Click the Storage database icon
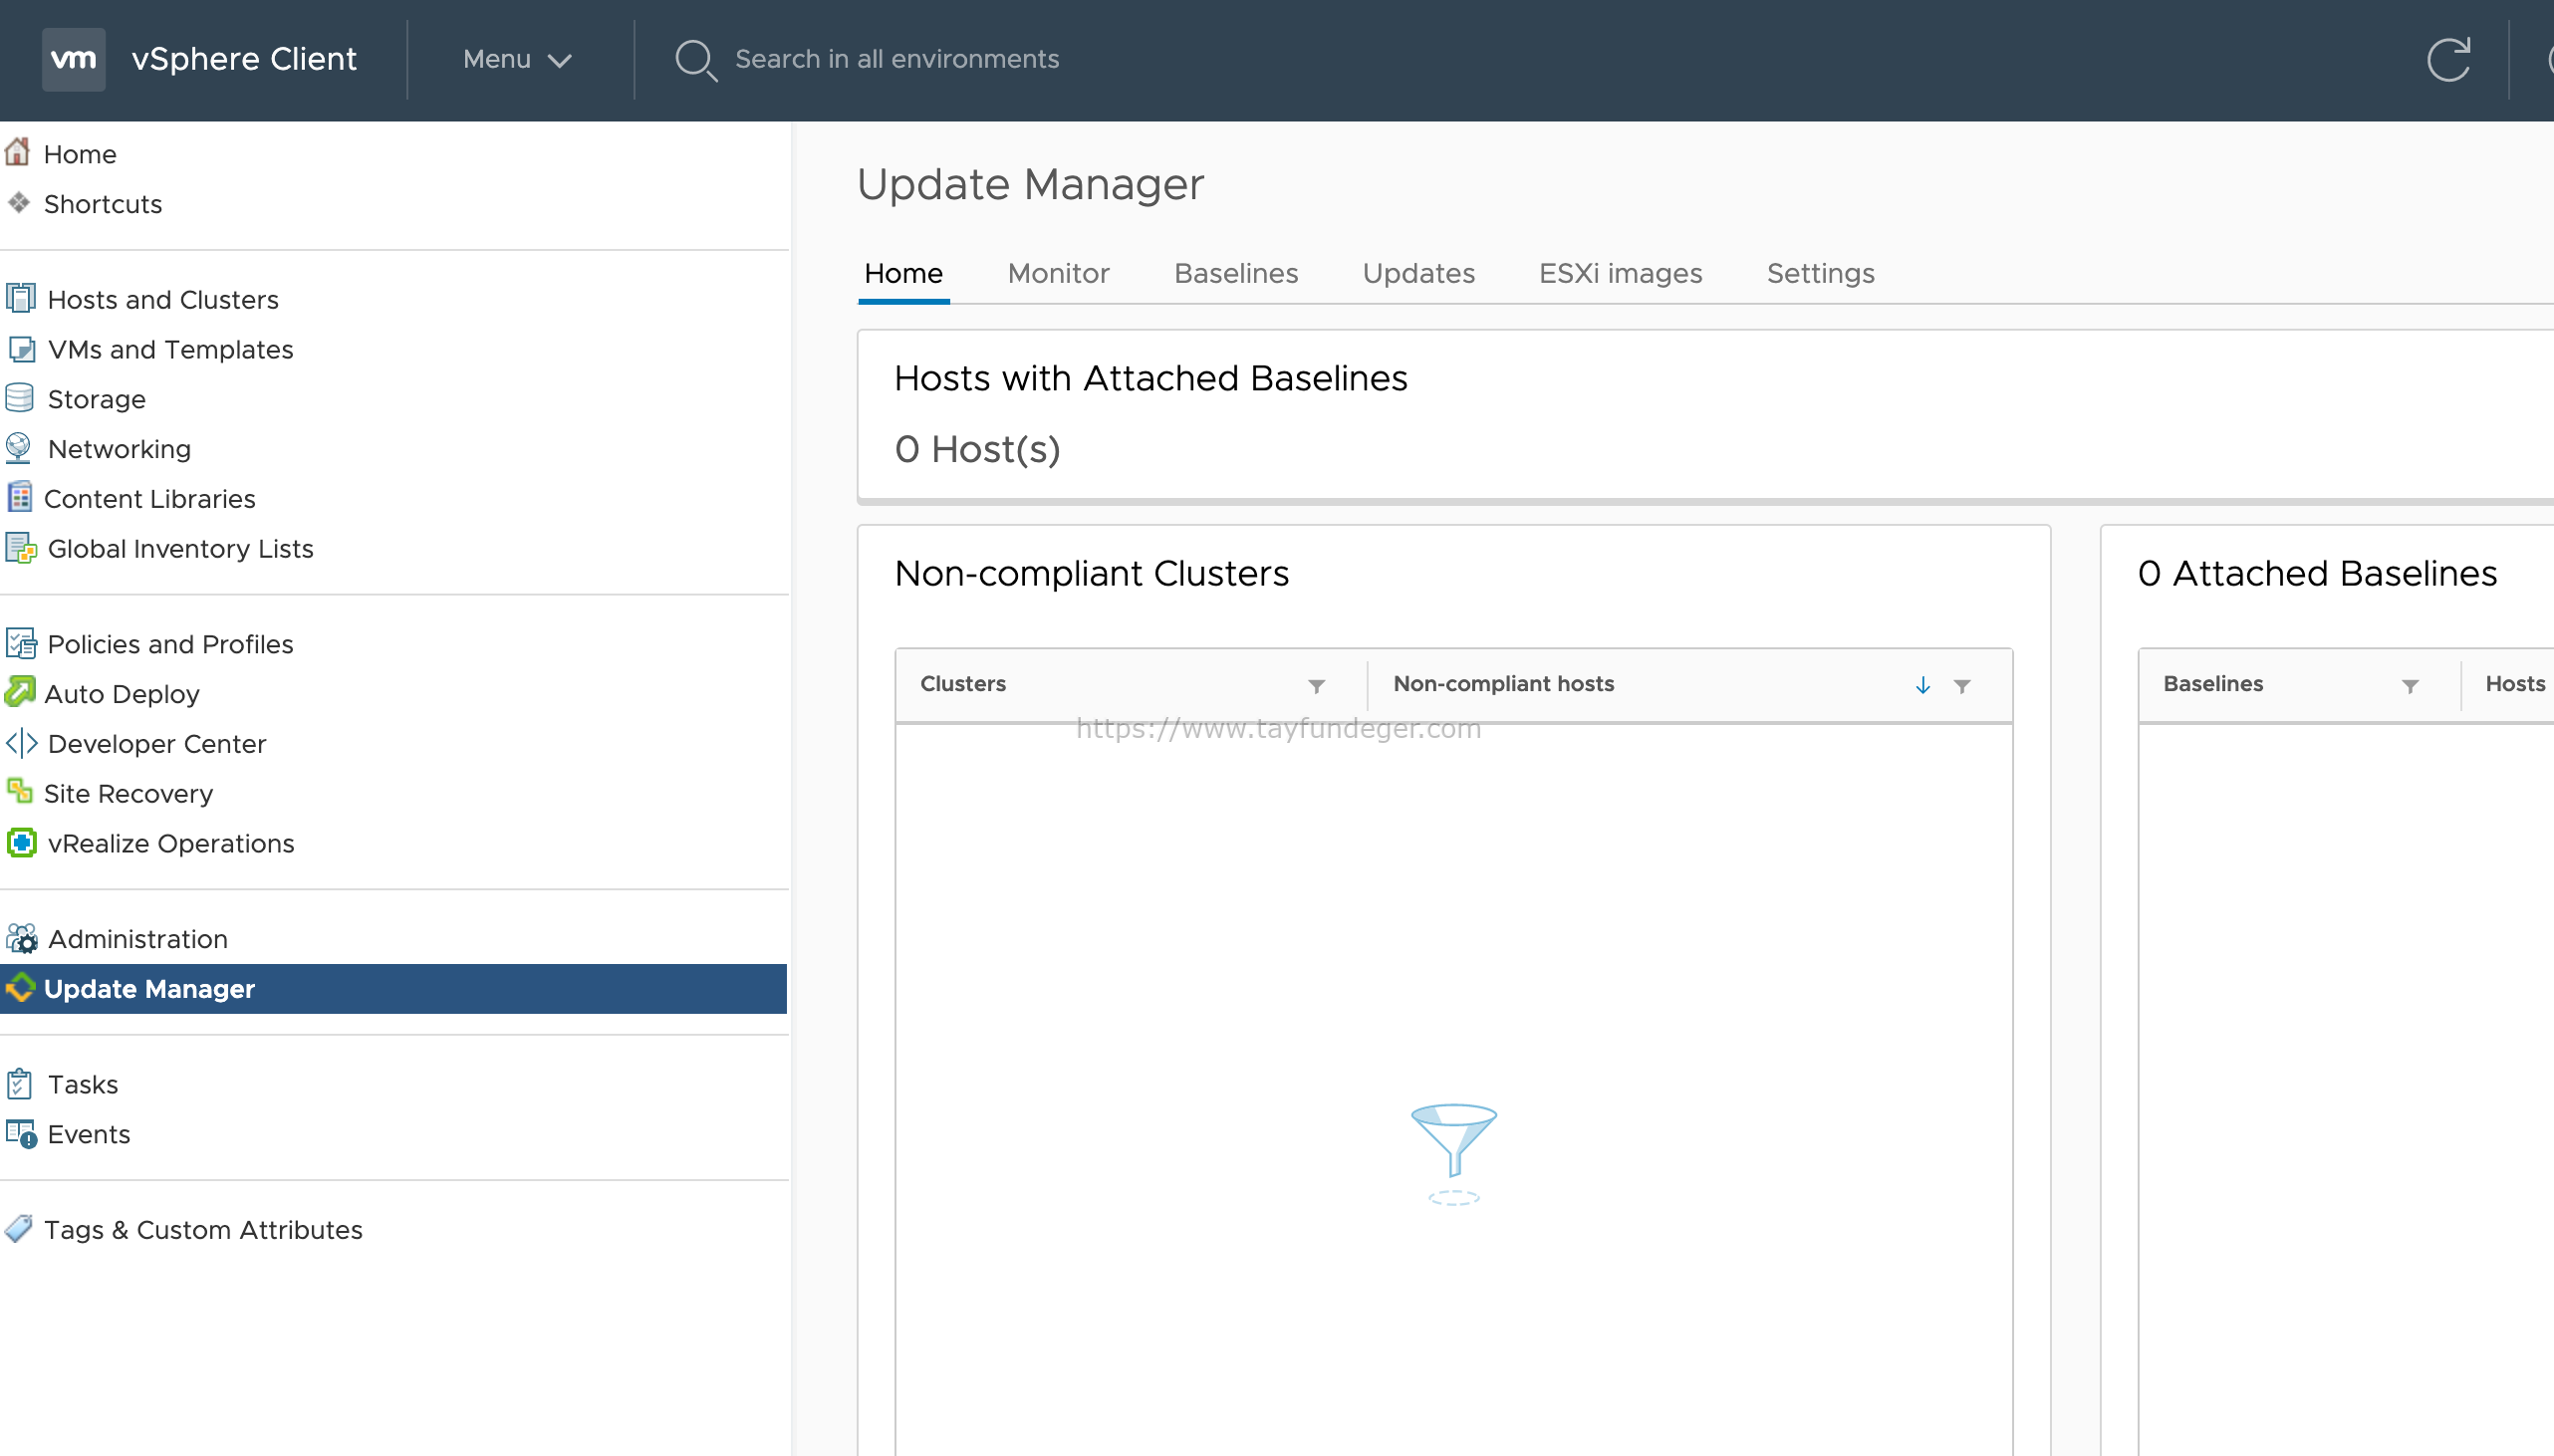 tap(20, 398)
